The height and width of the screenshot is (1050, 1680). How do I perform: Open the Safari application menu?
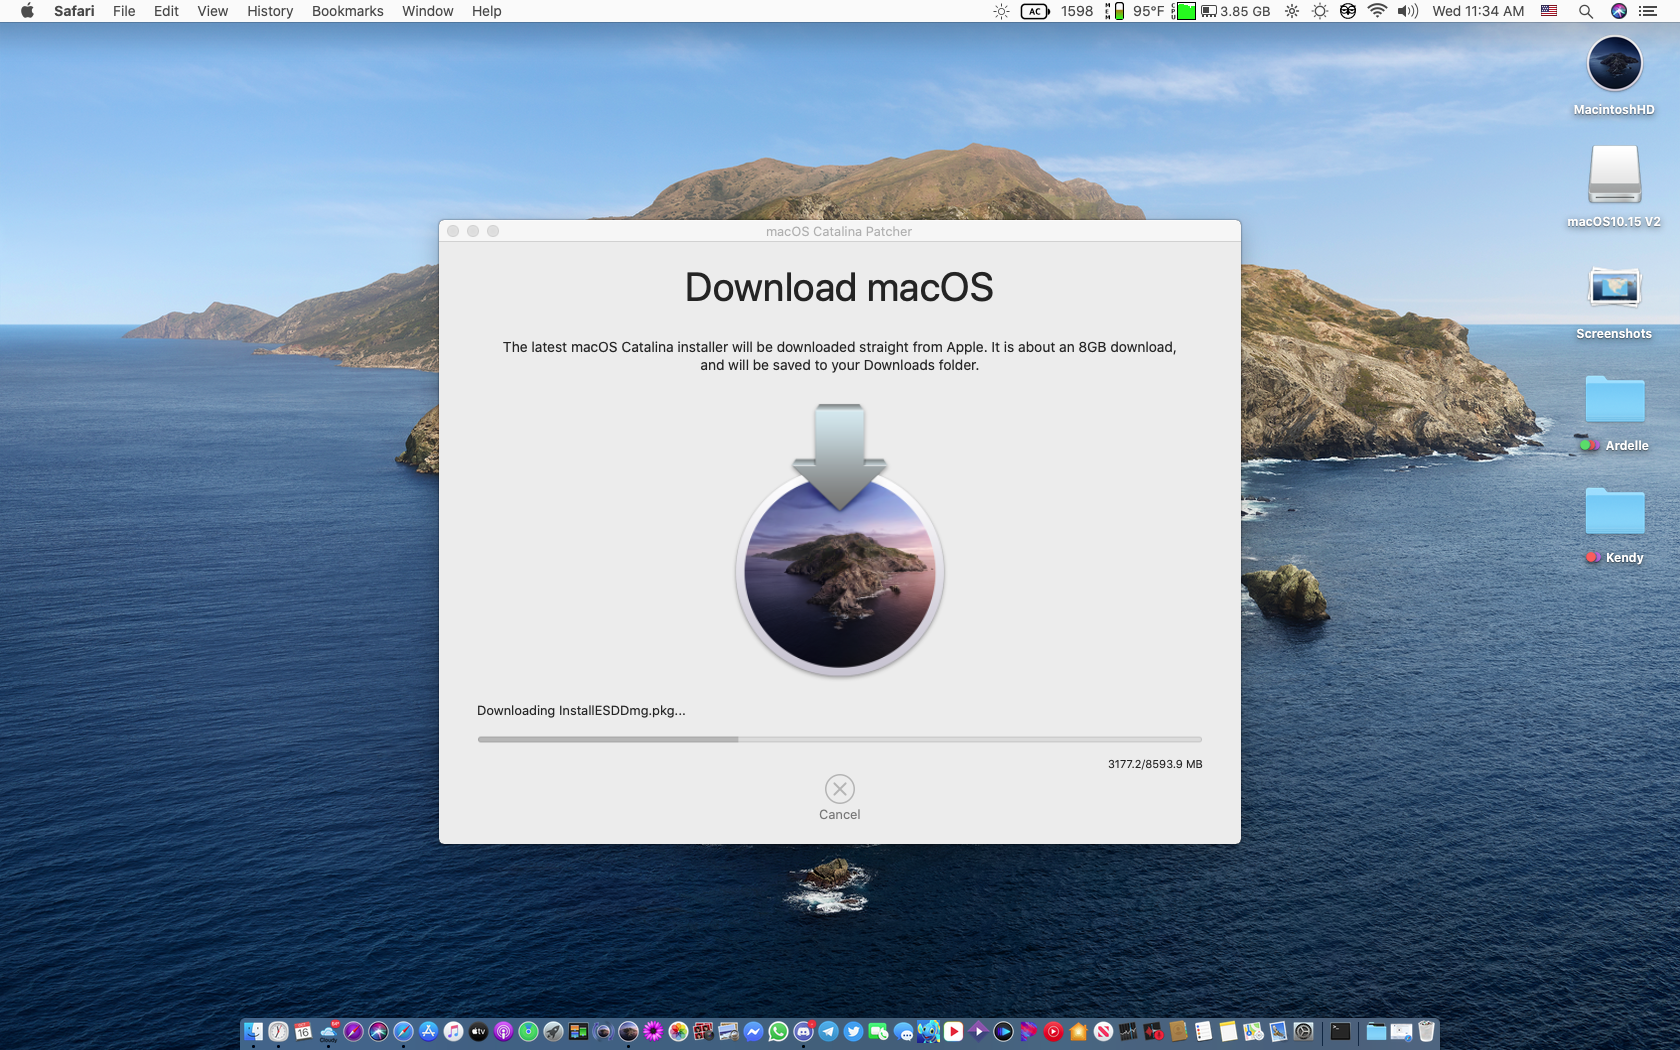[x=74, y=11]
